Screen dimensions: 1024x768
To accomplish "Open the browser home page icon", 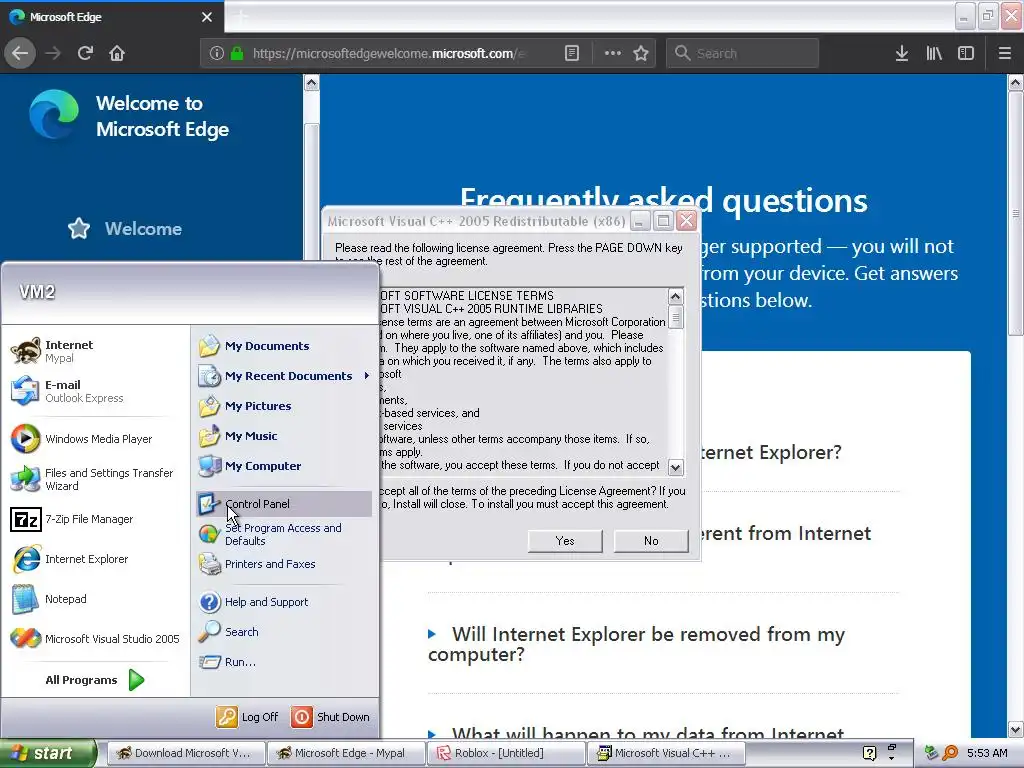I will pos(117,53).
